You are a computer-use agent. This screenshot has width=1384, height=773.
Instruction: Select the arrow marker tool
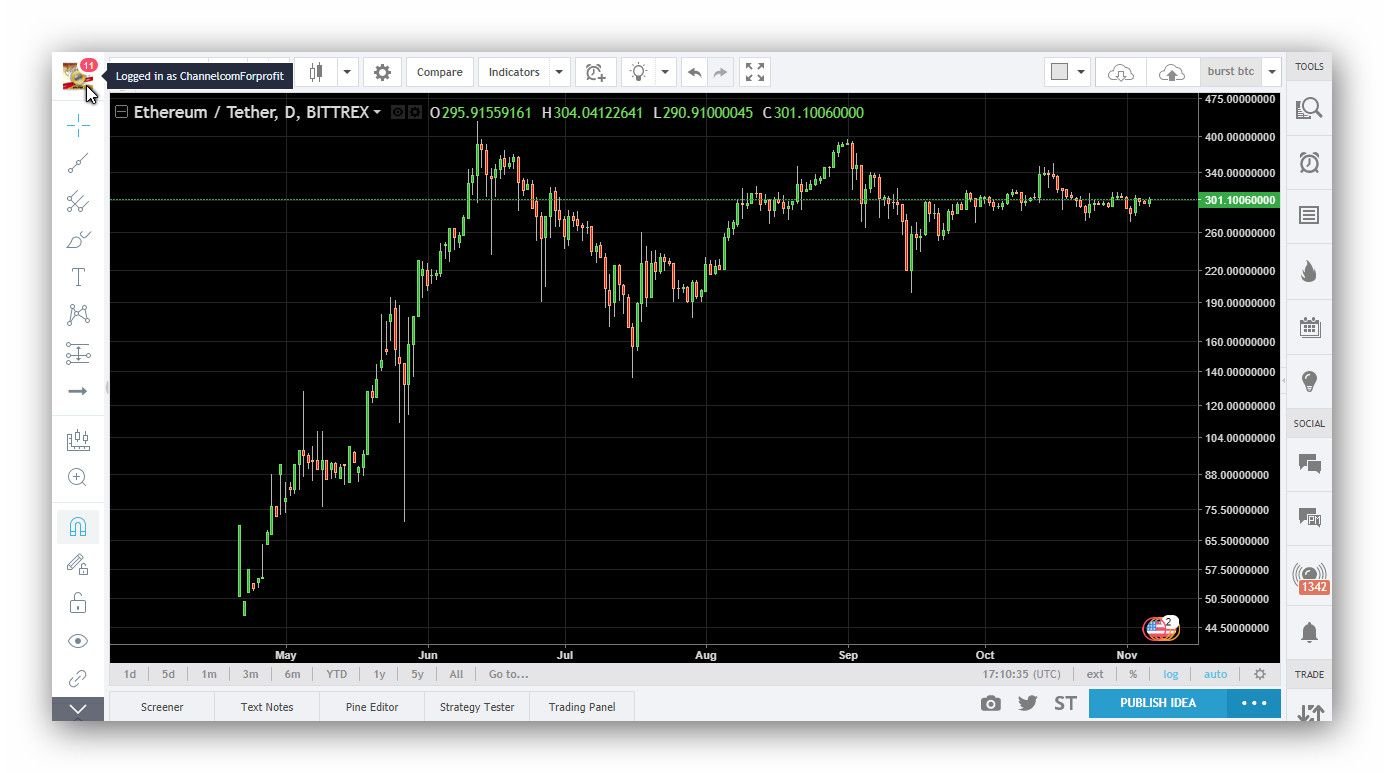(x=78, y=391)
